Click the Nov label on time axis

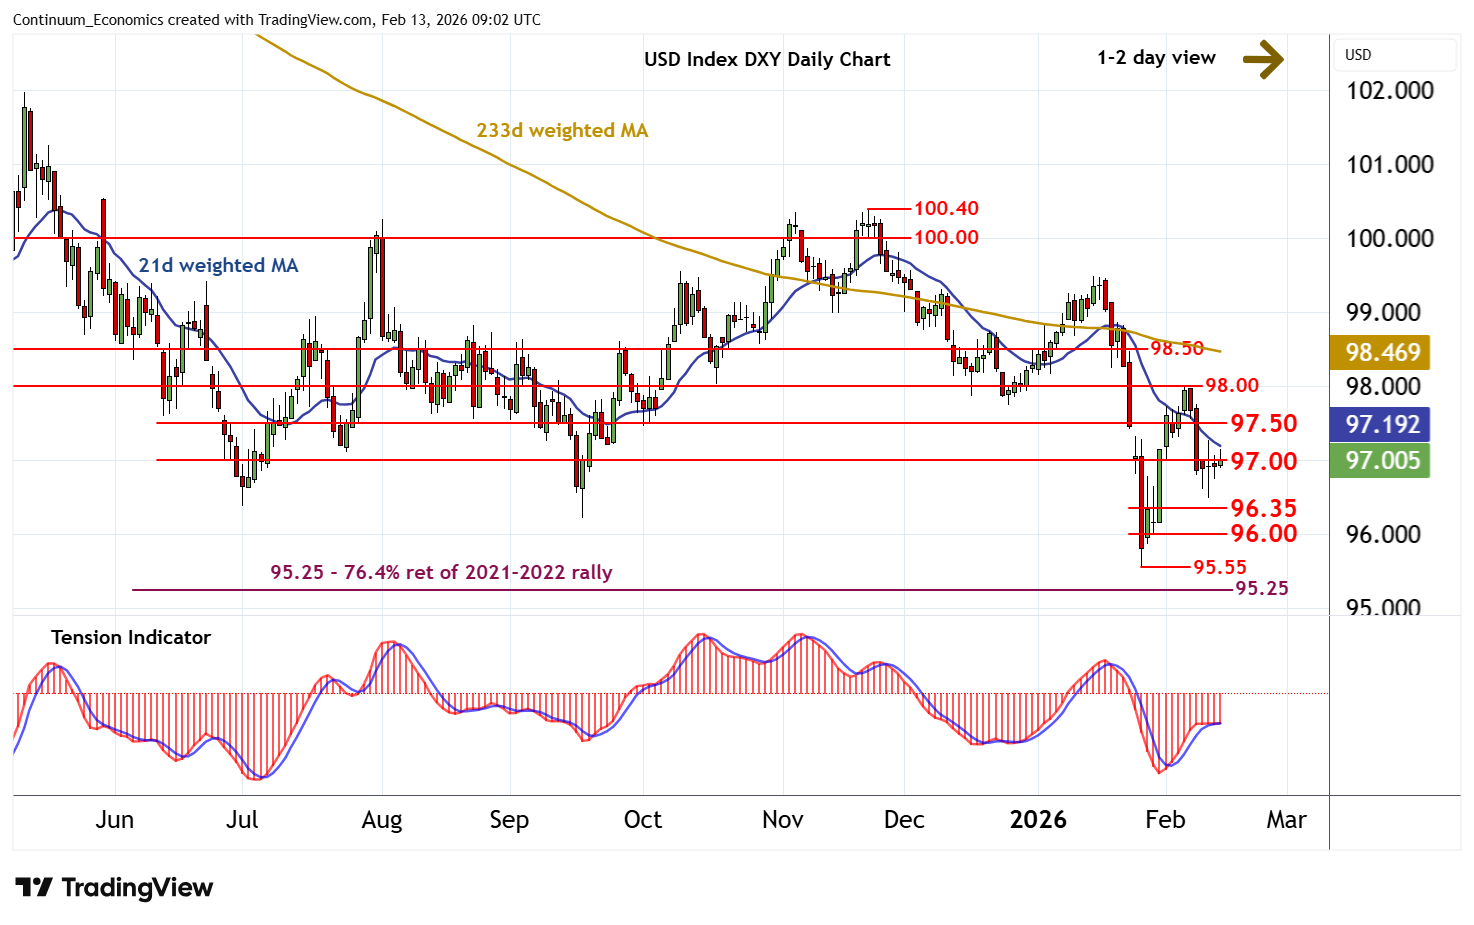782,820
